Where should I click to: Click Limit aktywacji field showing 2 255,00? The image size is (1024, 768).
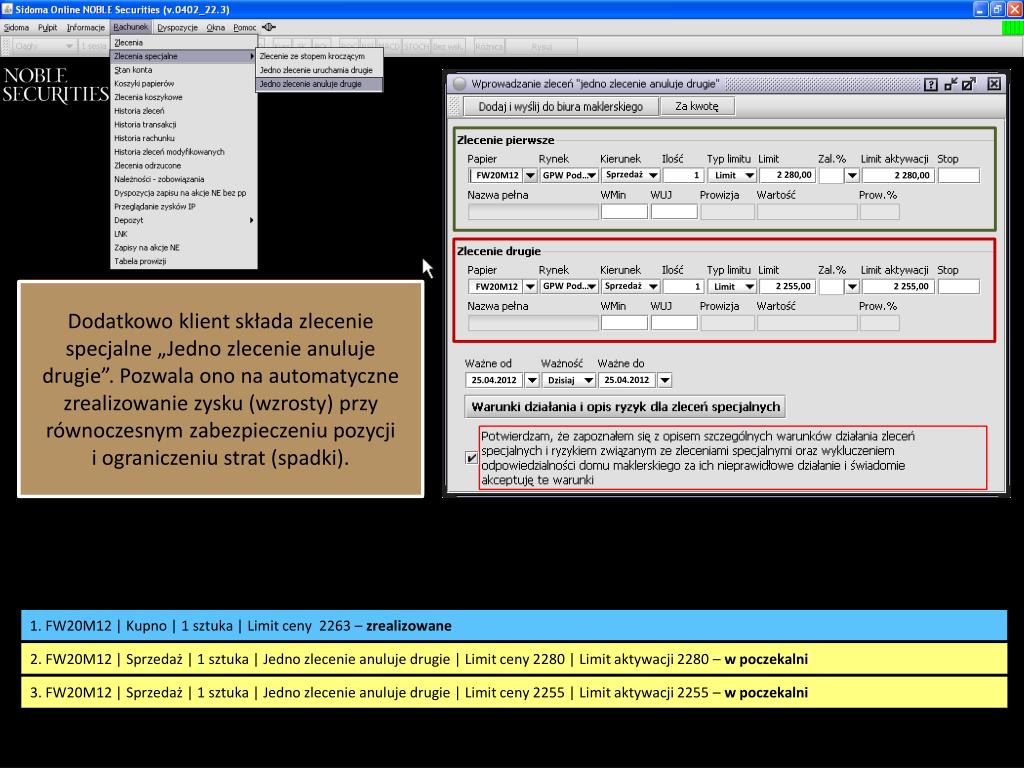click(898, 286)
